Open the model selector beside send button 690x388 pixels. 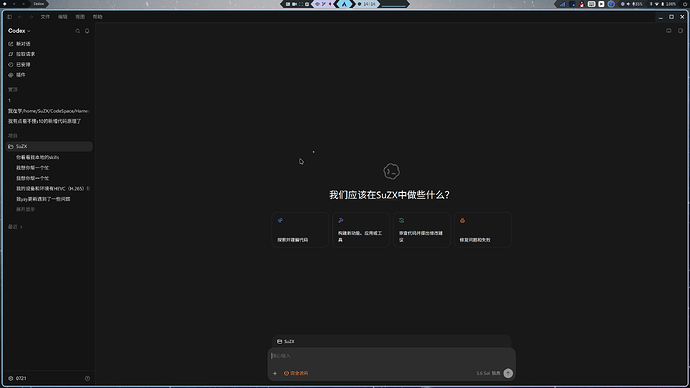[x=488, y=373]
